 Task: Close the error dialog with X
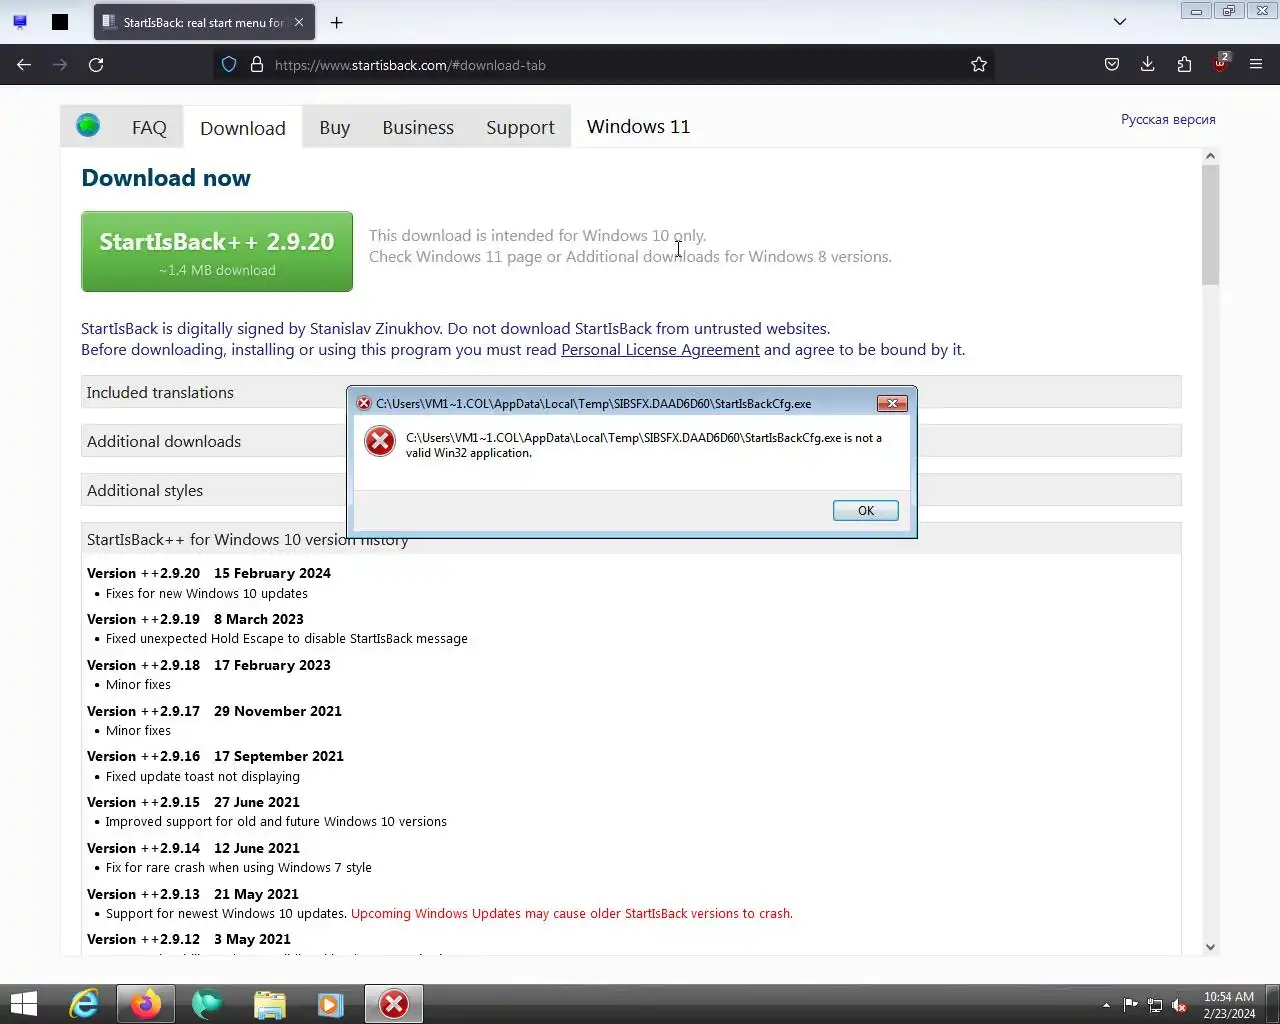point(892,403)
